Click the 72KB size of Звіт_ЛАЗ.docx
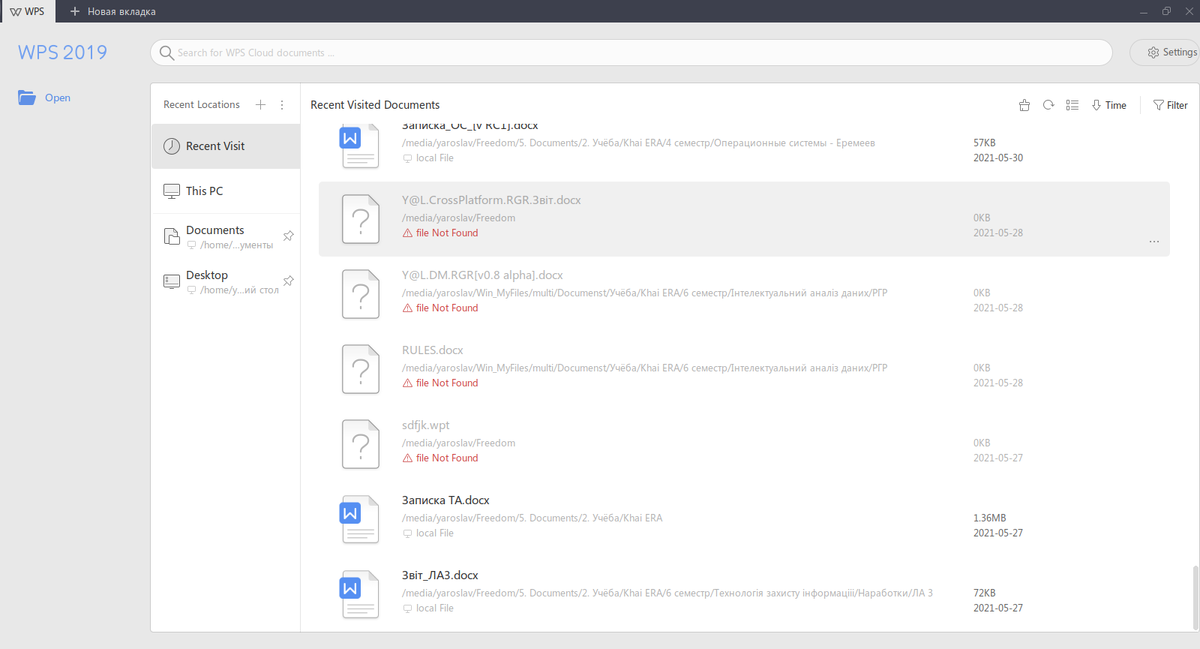The width and height of the screenshot is (1200, 649). [984, 593]
